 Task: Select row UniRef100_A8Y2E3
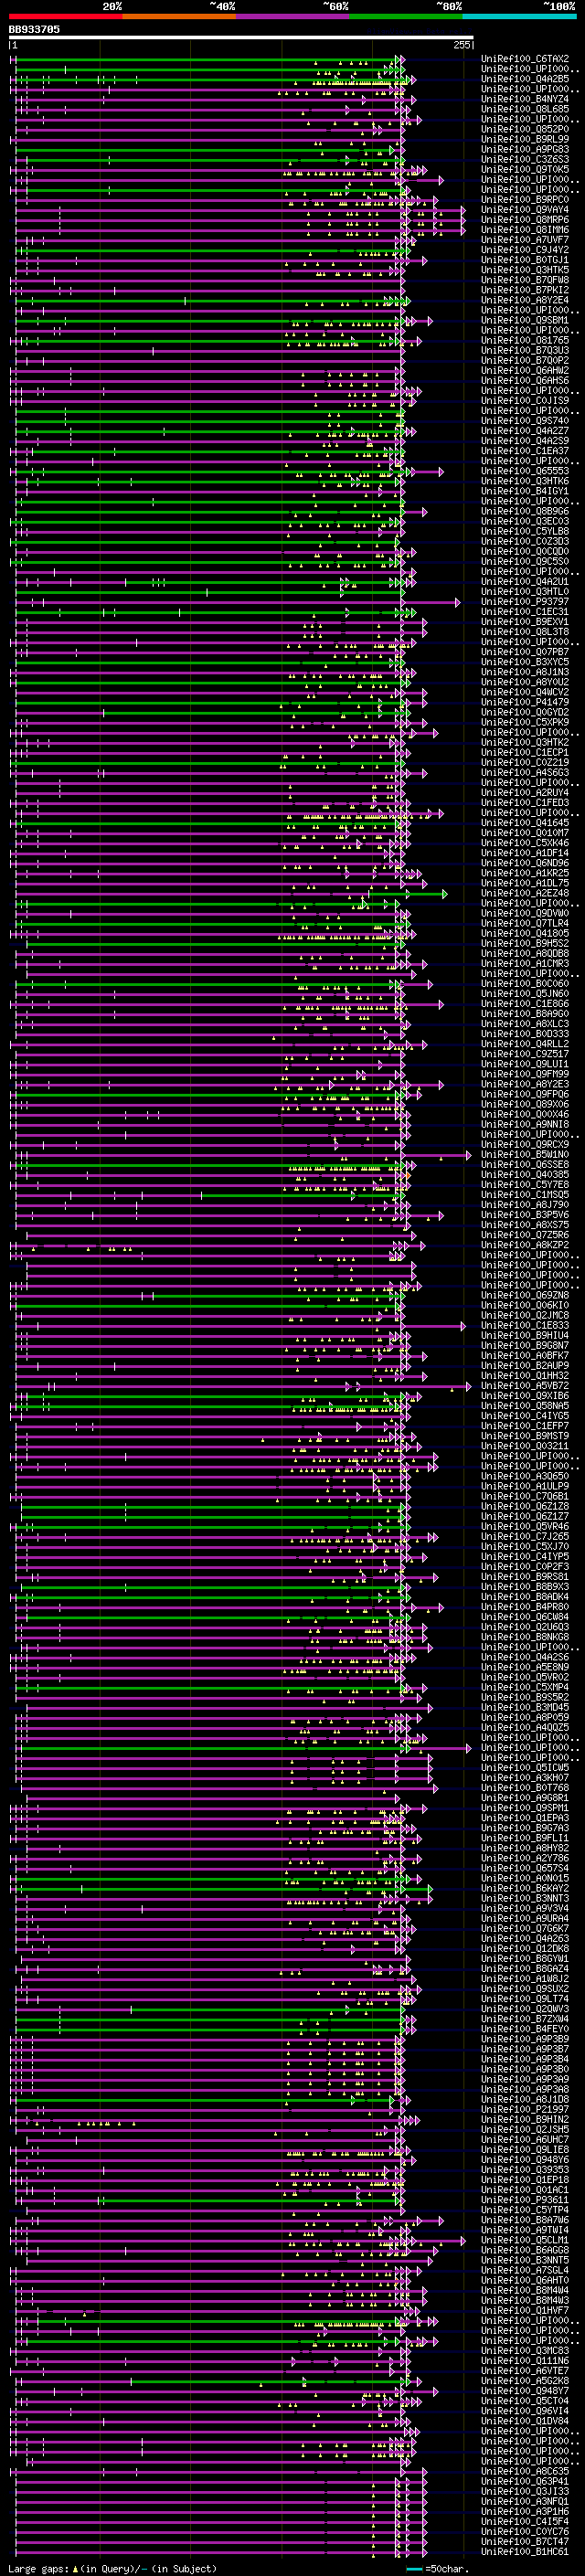coord(525,1084)
